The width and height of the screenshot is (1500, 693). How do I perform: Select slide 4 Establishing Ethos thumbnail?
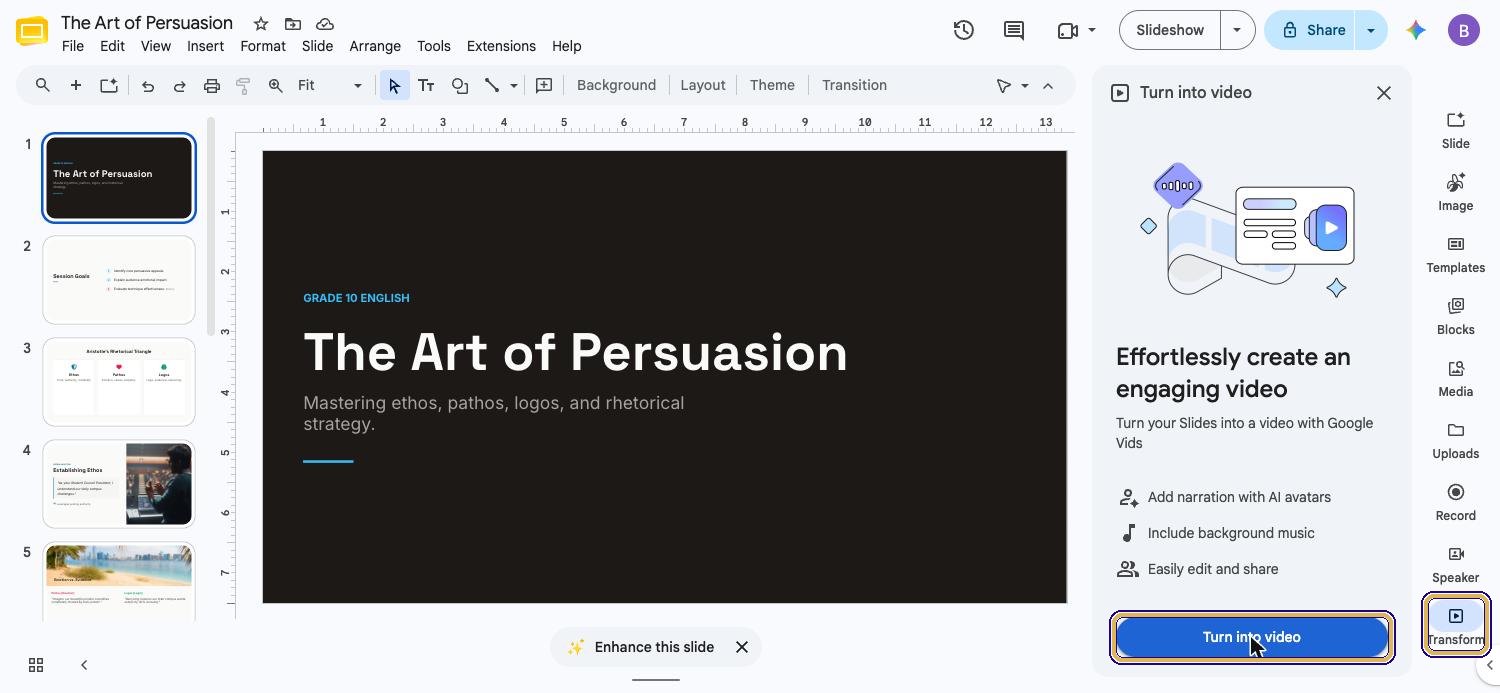click(119, 484)
